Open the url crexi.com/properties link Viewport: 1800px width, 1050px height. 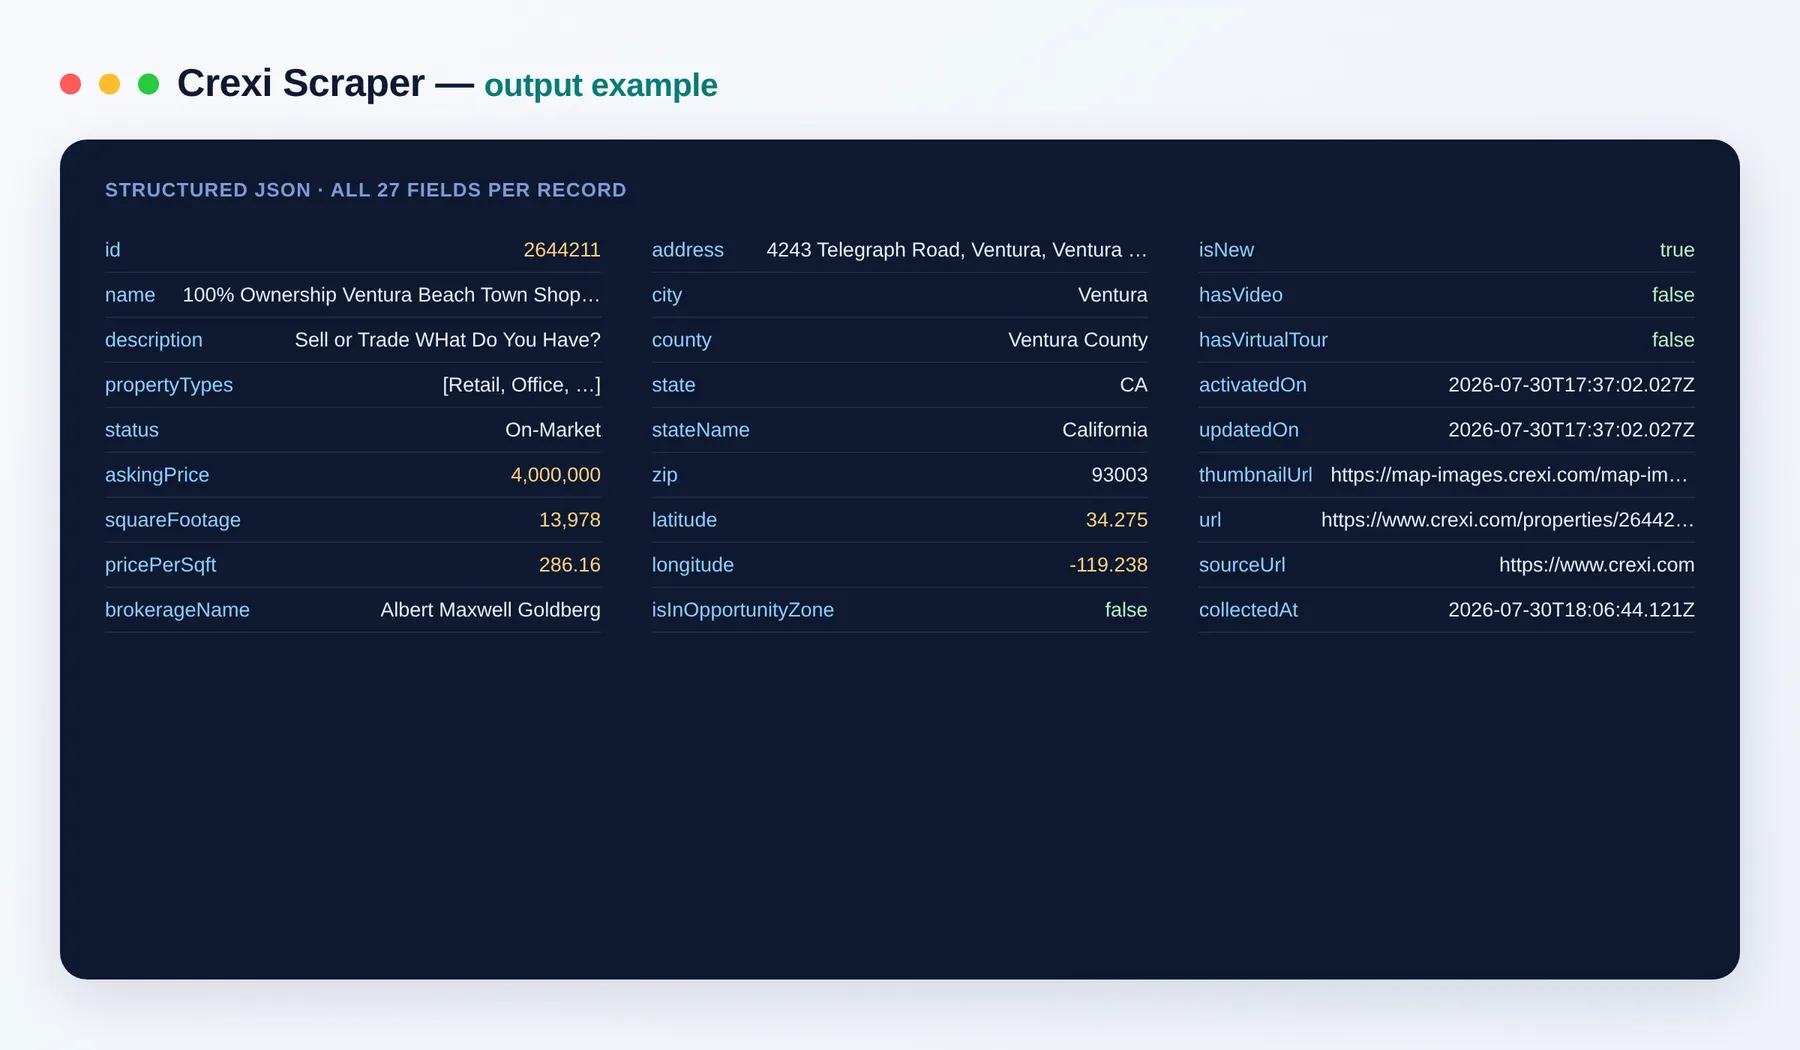[x=1507, y=520]
